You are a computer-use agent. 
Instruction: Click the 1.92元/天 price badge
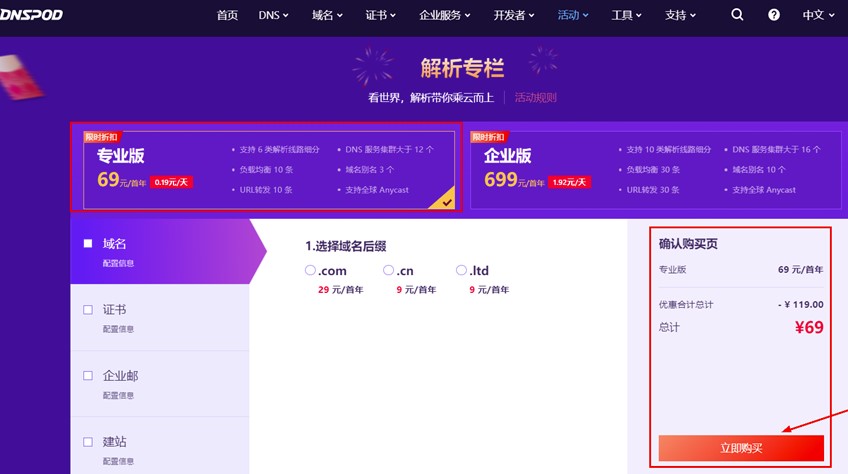click(569, 182)
